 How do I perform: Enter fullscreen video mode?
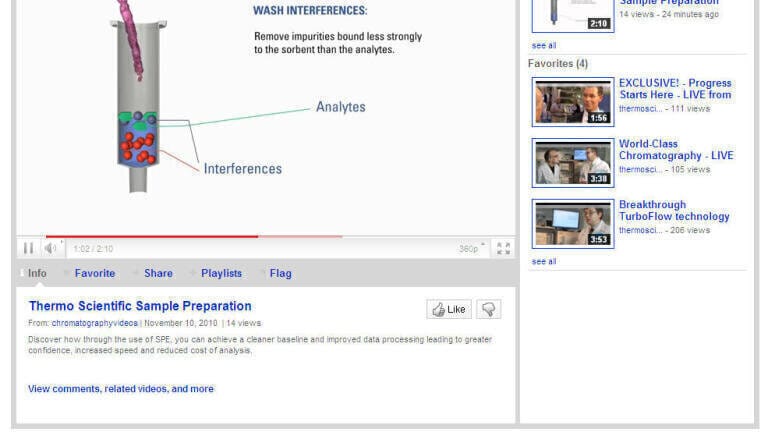503,248
